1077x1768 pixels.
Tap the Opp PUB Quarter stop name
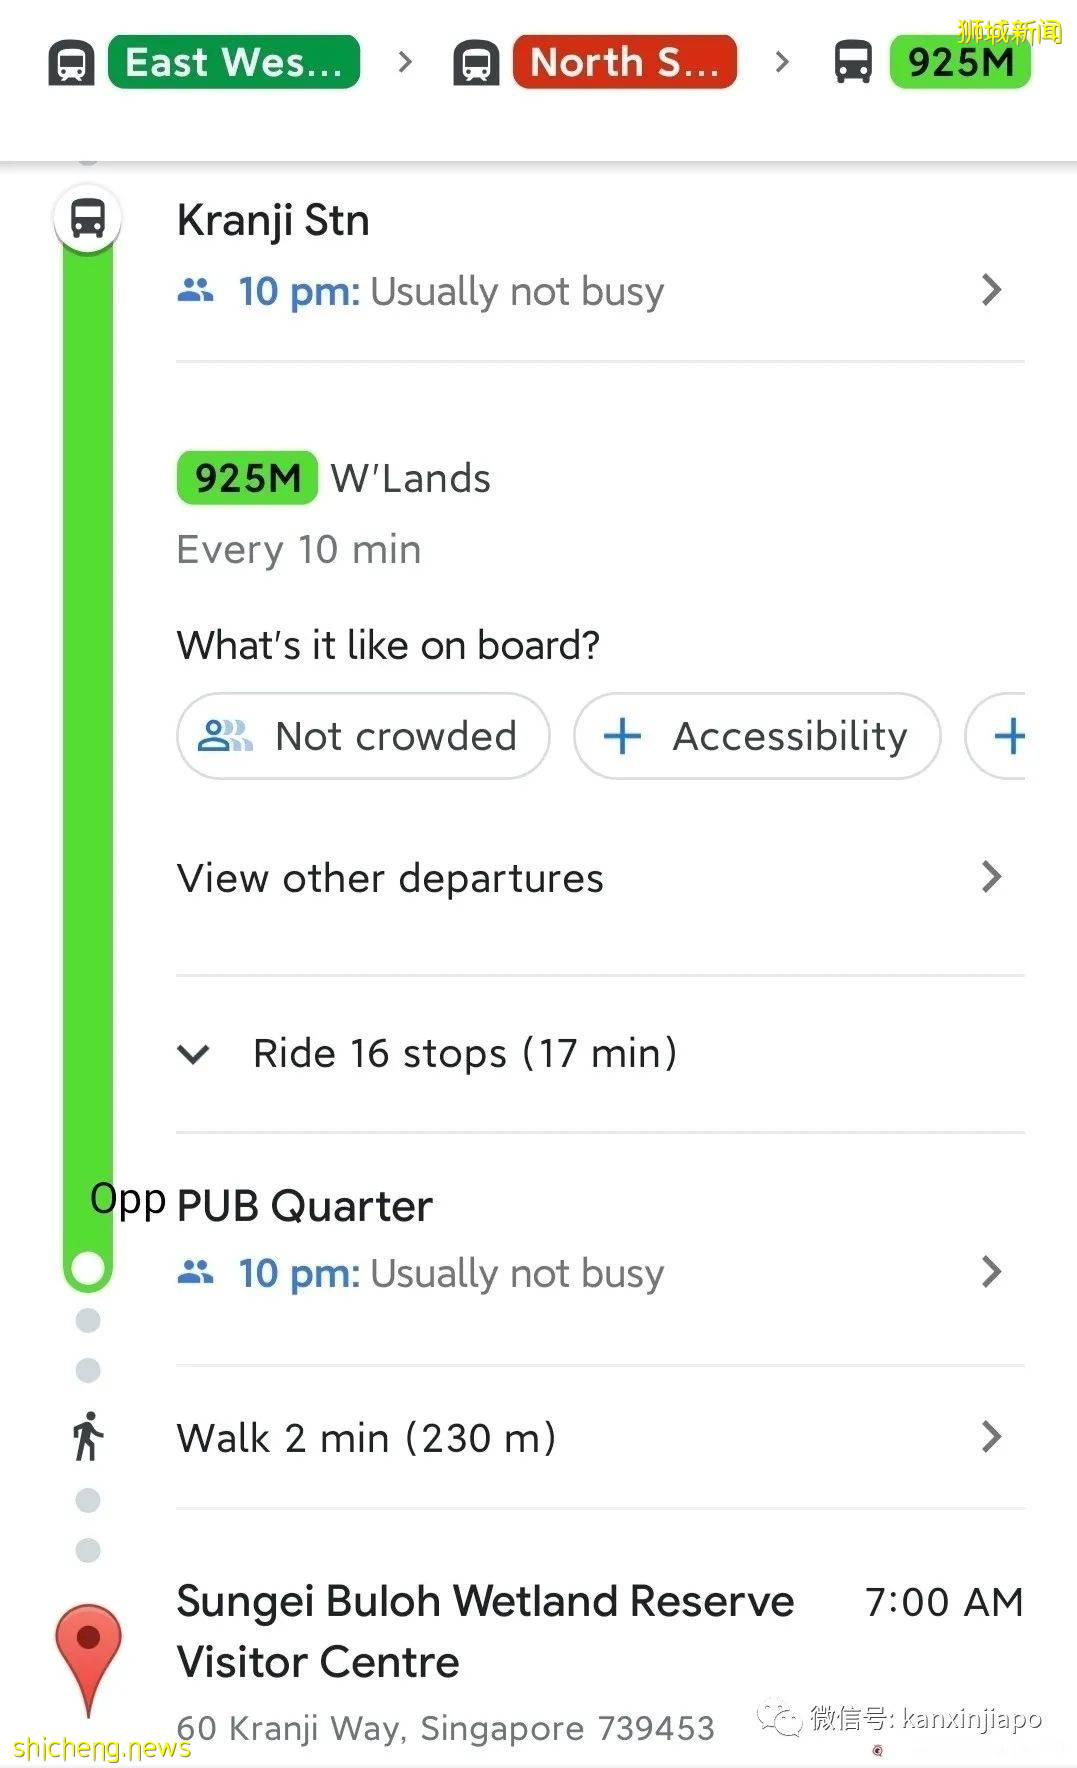[x=303, y=1206]
